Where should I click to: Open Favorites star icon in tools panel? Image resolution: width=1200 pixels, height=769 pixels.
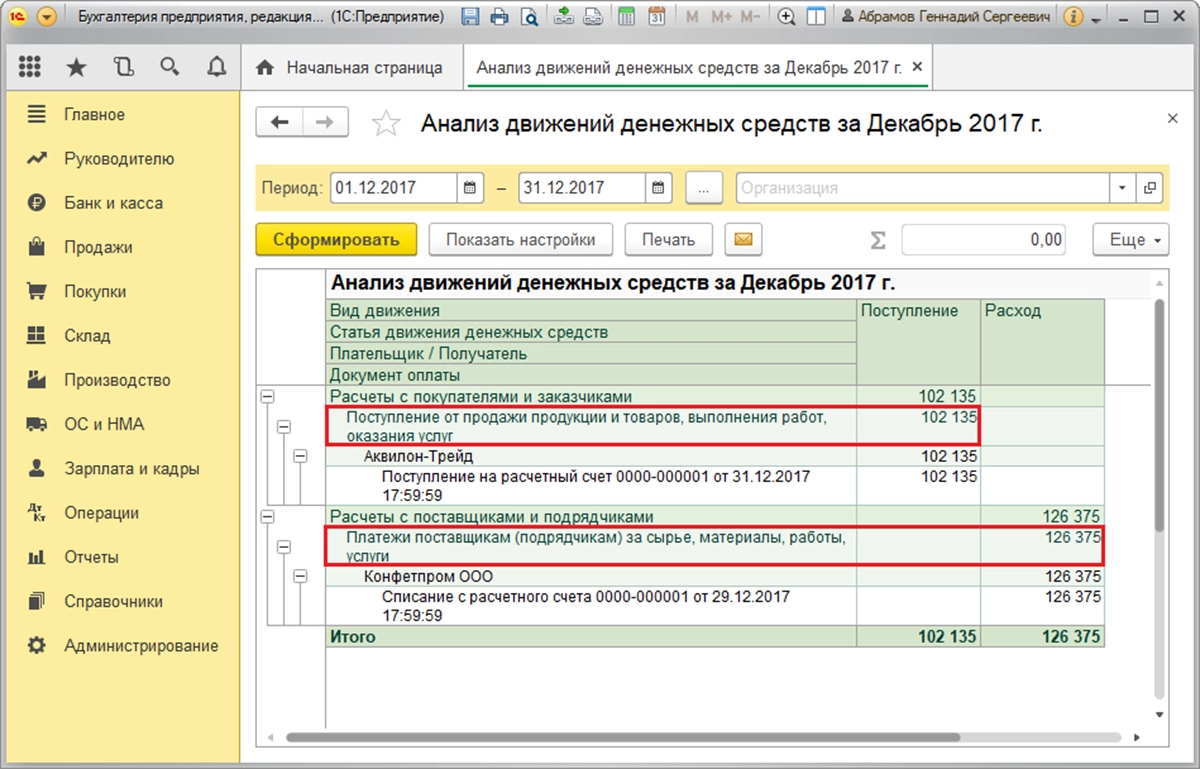[76, 67]
